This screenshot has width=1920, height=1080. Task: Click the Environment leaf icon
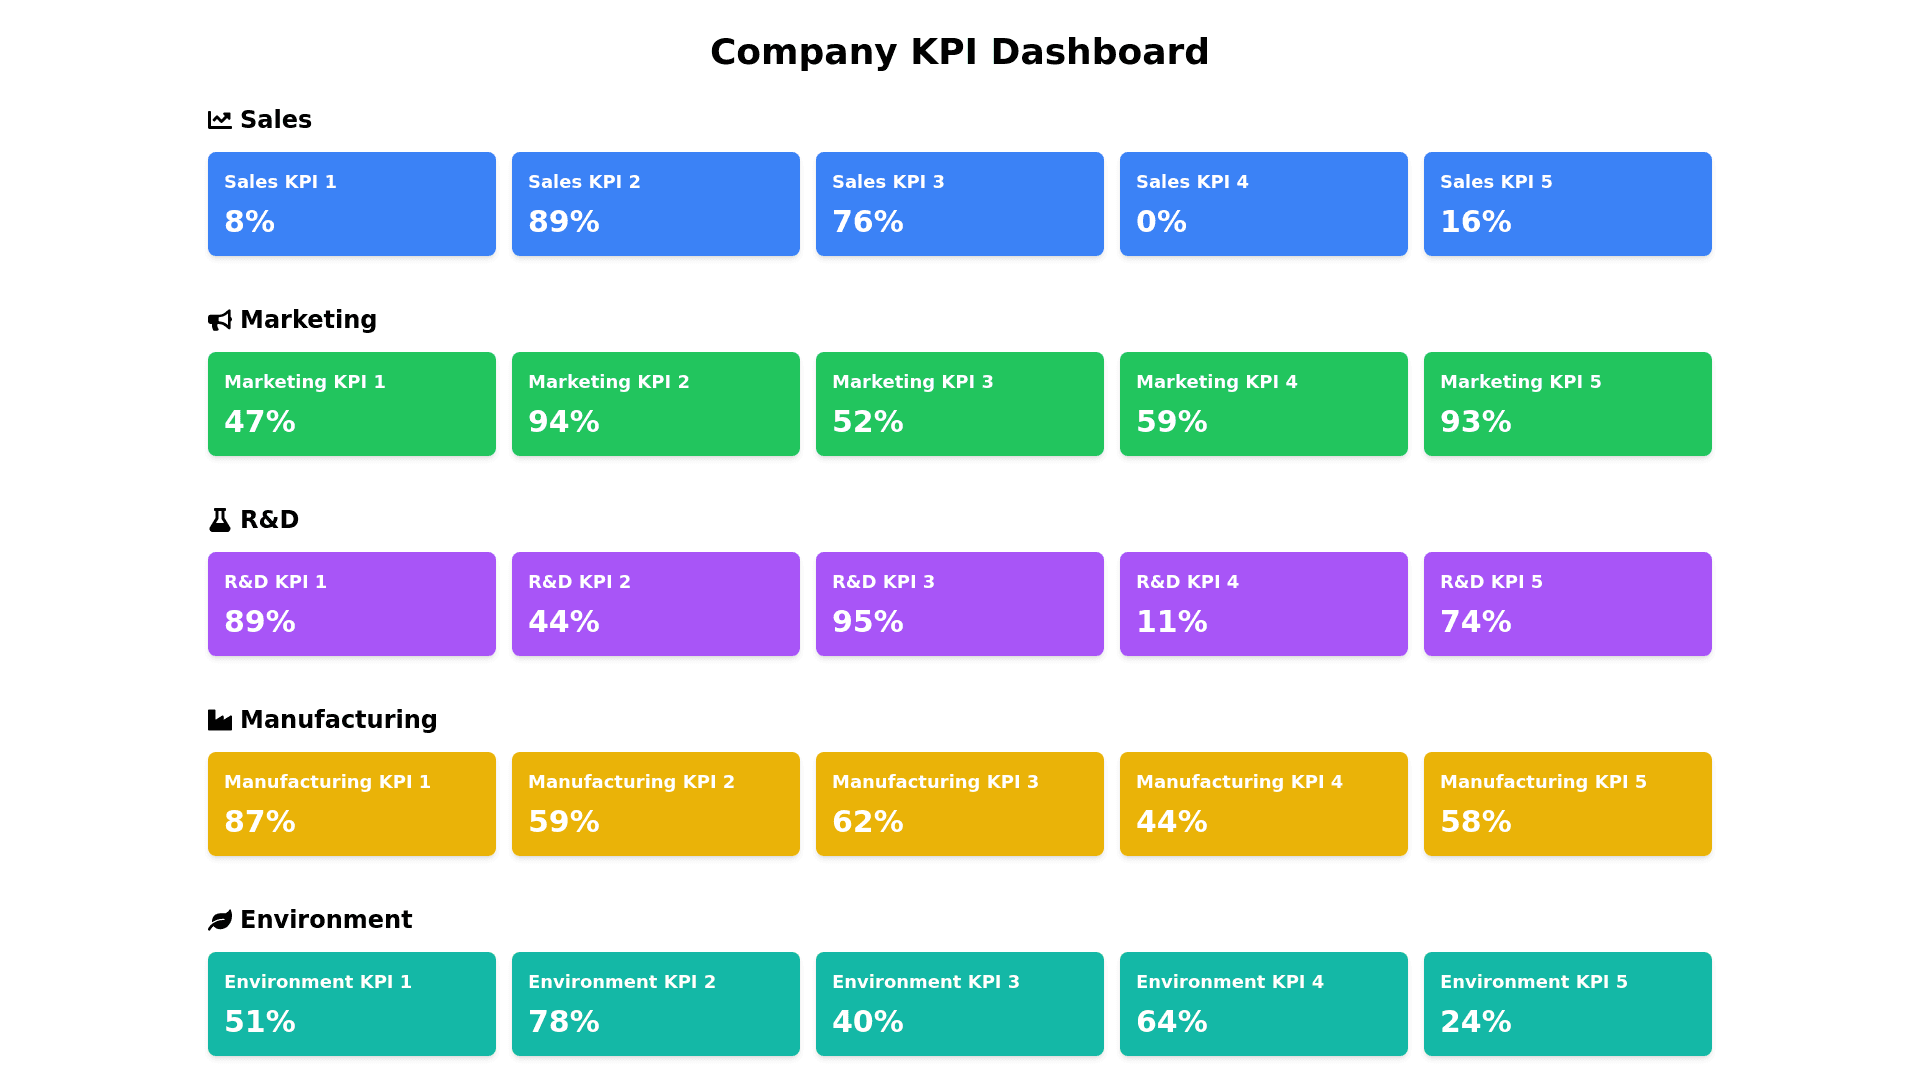click(x=219, y=920)
